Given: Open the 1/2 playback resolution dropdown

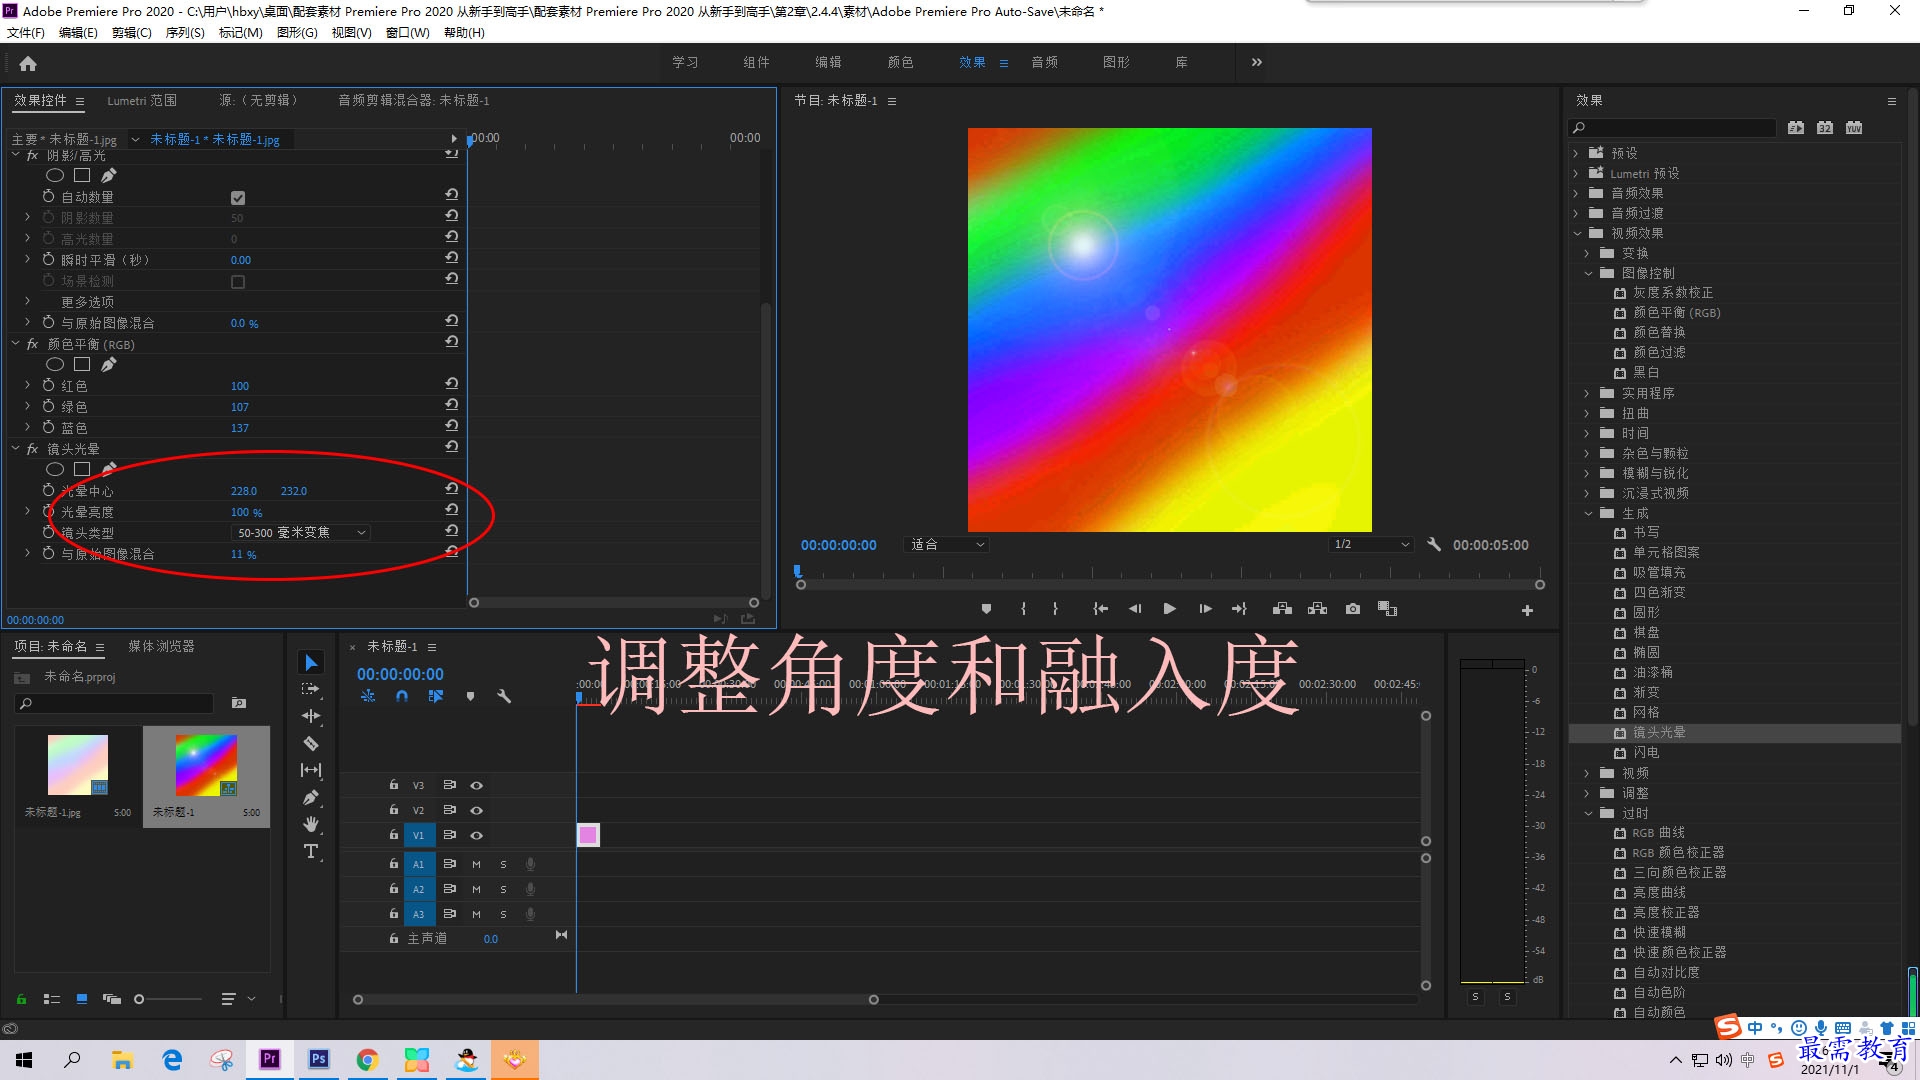Looking at the screenshot, I should click(x=1370, y=545).
